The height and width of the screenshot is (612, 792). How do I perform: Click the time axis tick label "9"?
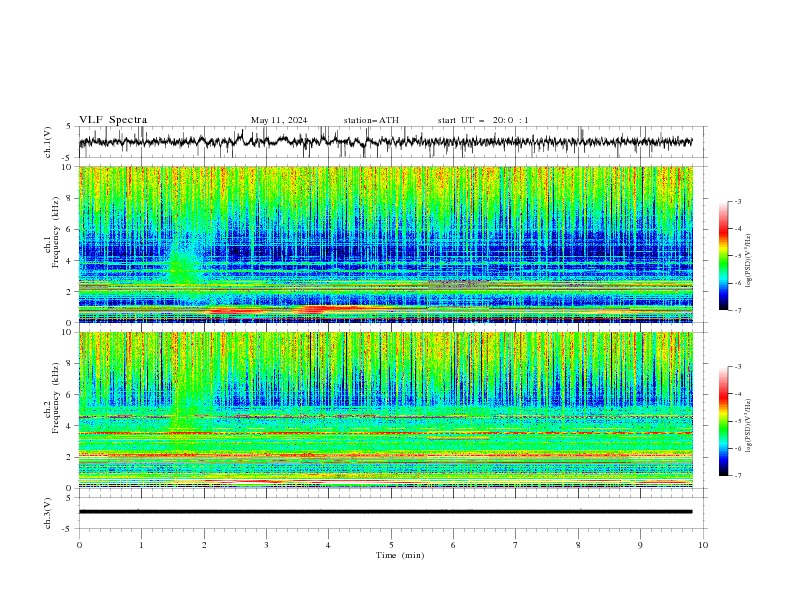tap(640, 545)
